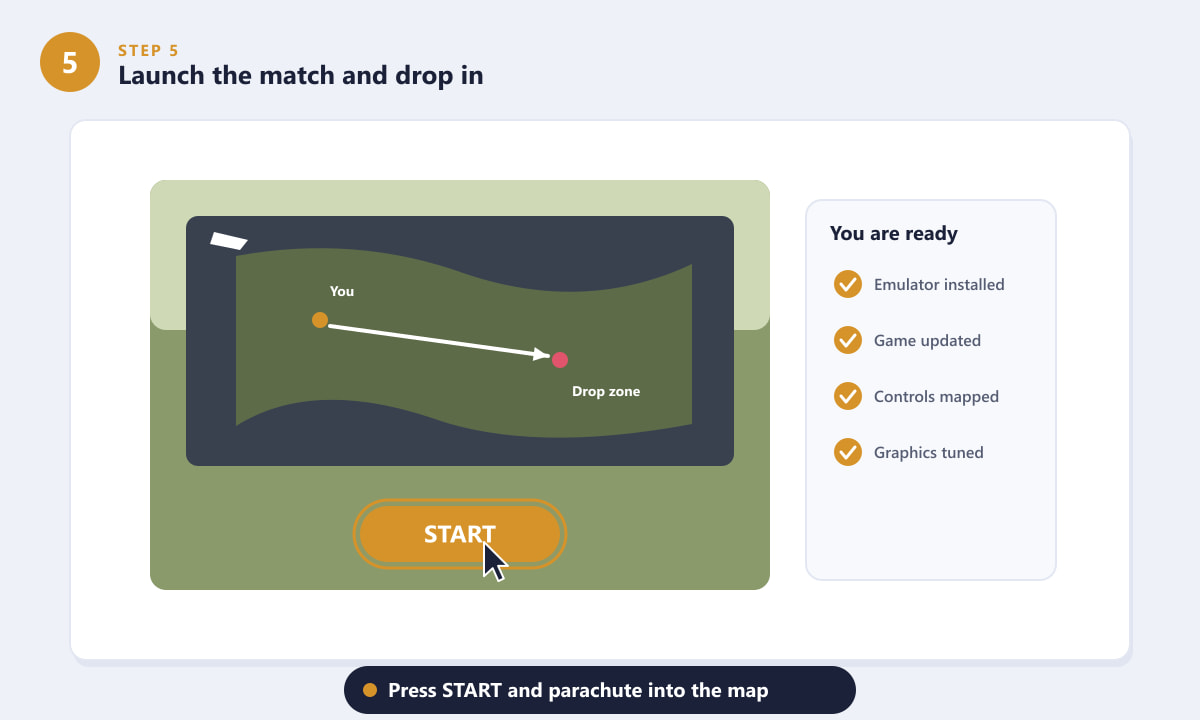
Task: Click the white plane icon on map
Action: point(229,241)
